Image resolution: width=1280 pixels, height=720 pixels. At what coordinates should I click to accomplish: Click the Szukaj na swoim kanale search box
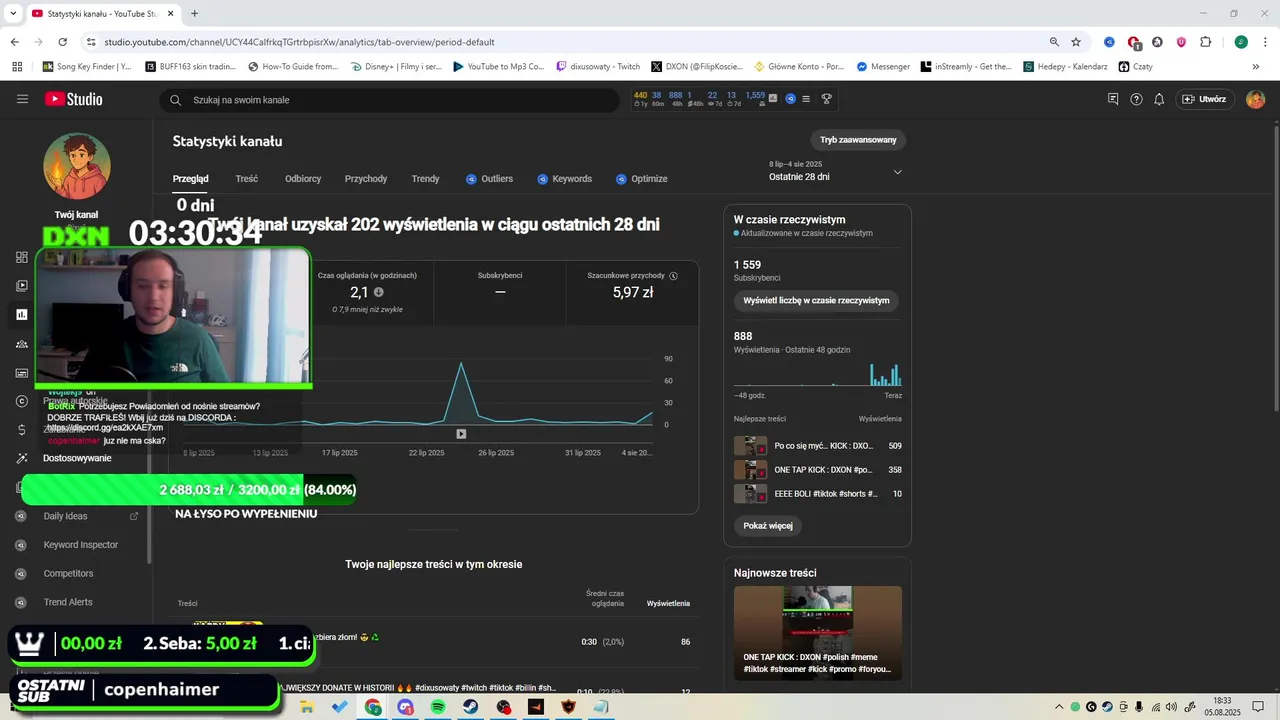[x=390, y=100]
